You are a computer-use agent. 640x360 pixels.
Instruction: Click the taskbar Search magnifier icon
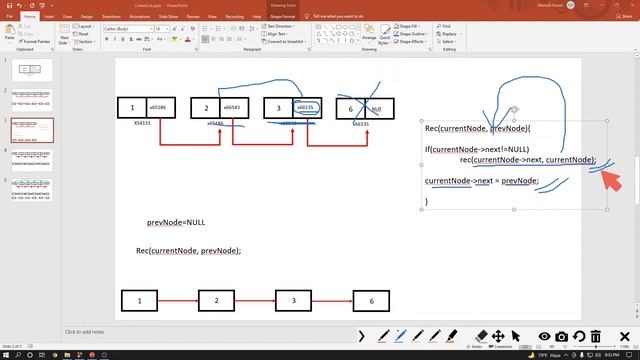18,355
